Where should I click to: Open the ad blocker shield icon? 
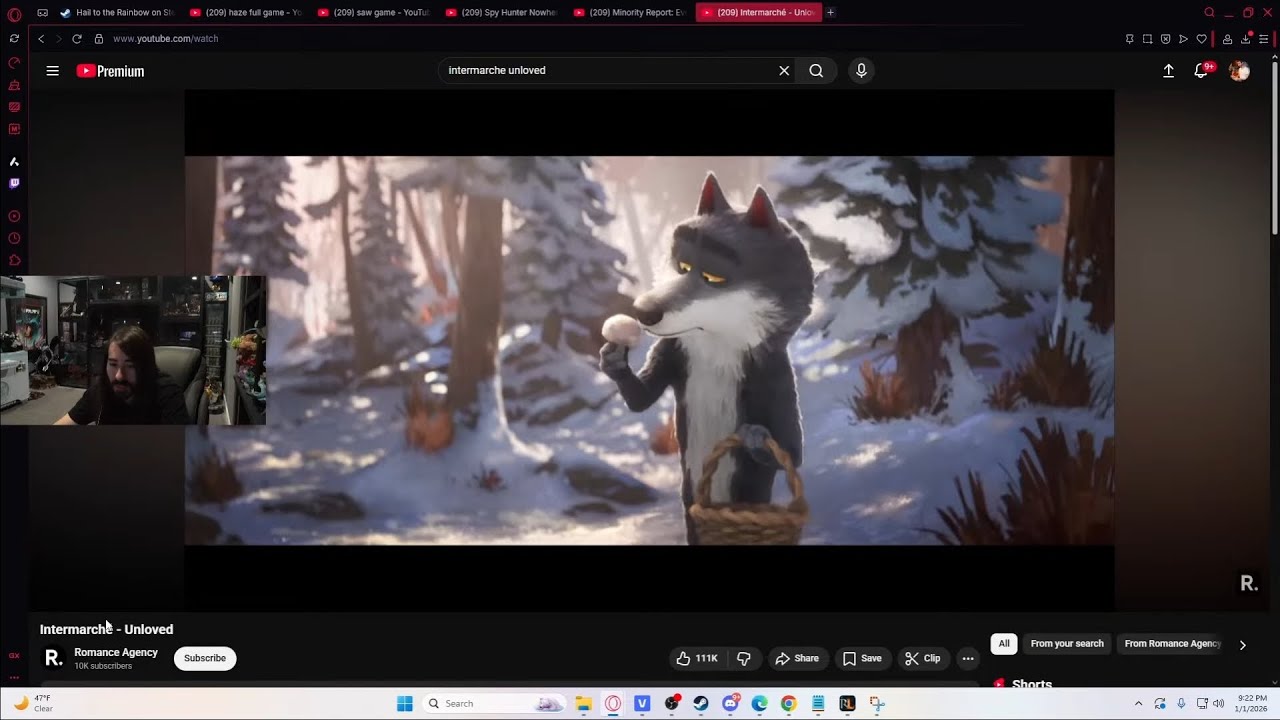[x=1165, y=39]
